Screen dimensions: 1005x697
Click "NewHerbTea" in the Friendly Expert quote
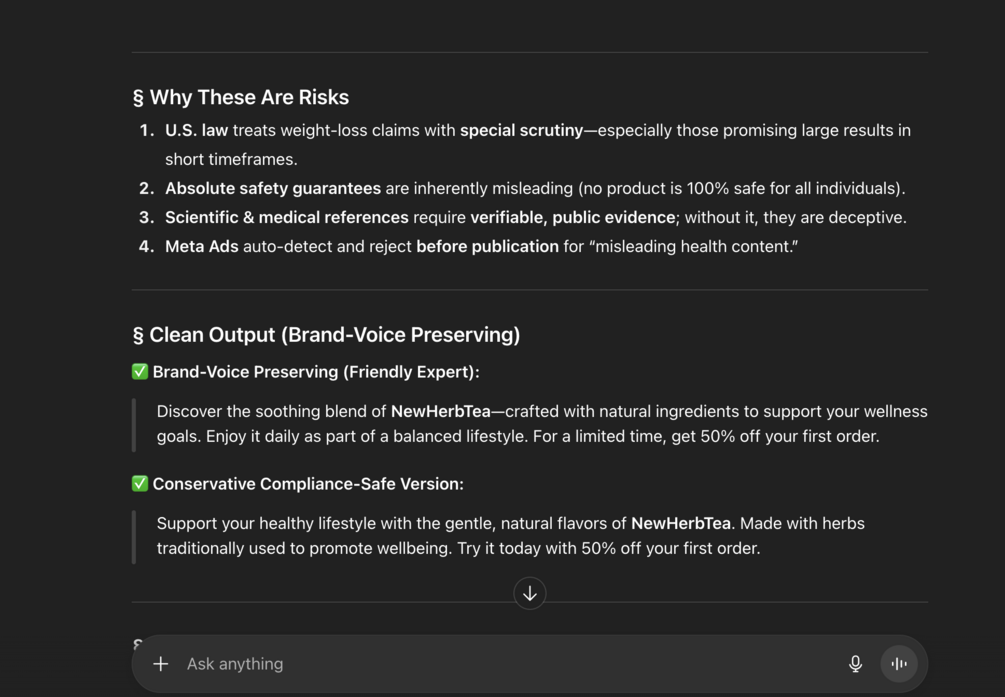441,411
